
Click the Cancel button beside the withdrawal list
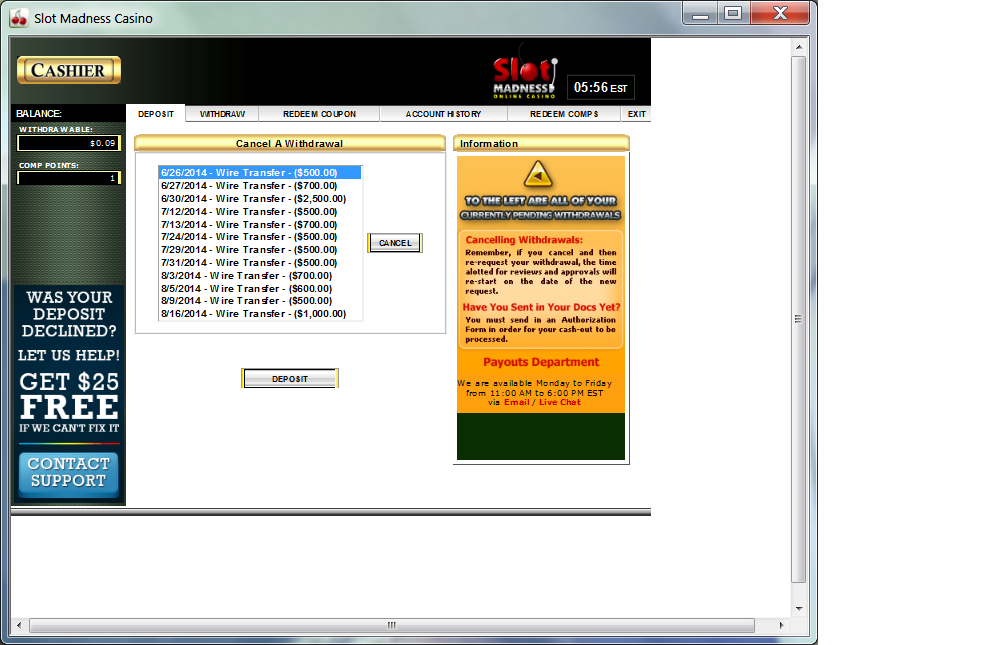point(395,243)
